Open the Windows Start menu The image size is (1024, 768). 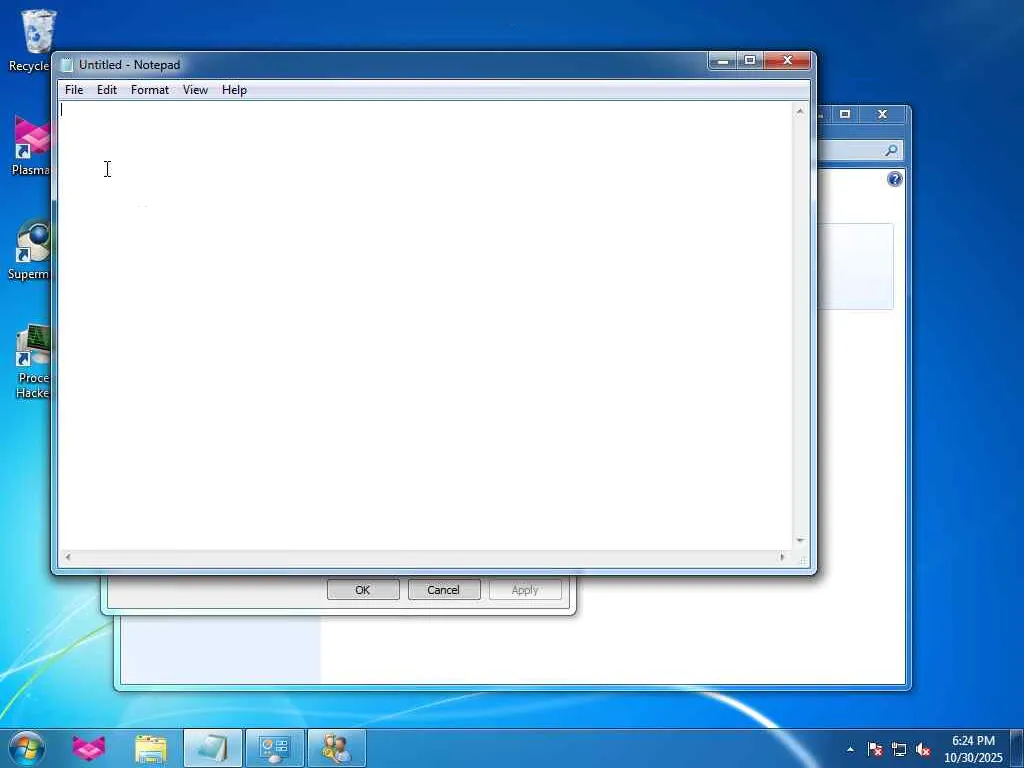coord(27,748)
